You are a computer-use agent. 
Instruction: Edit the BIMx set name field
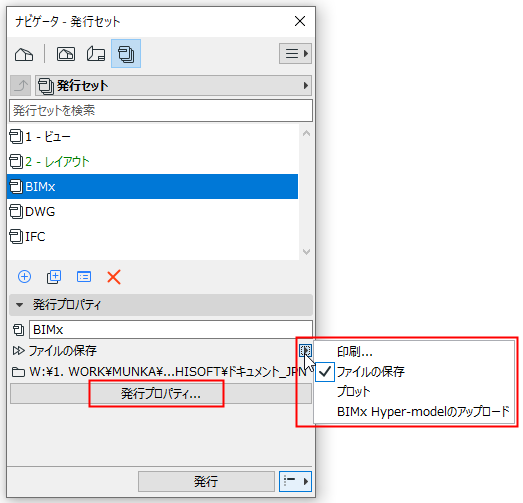tap(171, 330)
